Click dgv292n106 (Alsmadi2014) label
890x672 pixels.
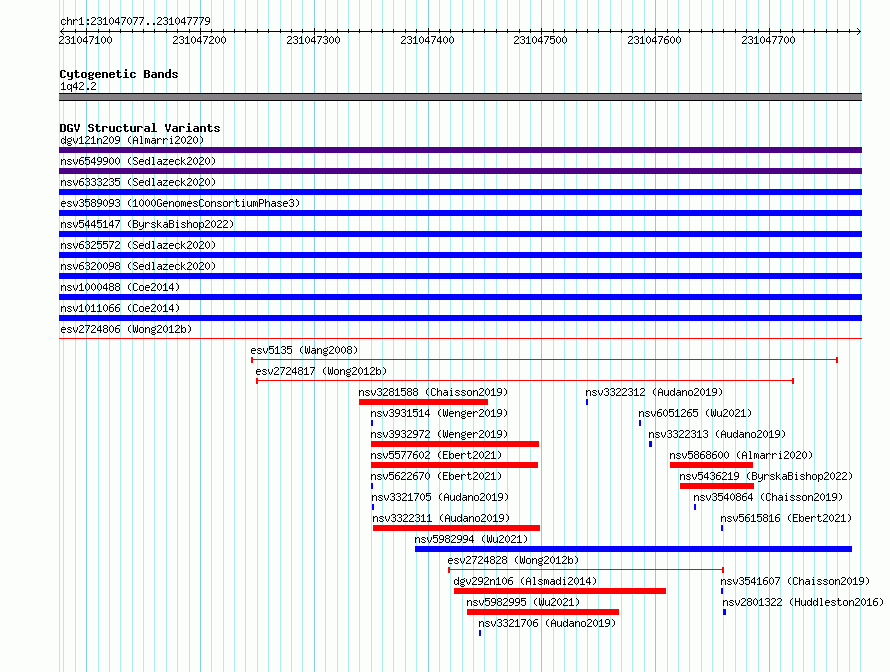(525, 581)
